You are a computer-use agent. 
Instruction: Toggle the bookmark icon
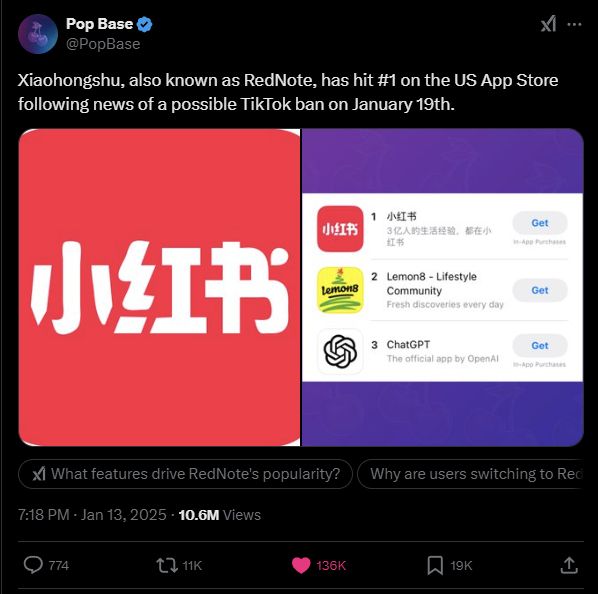coord(435,565)
